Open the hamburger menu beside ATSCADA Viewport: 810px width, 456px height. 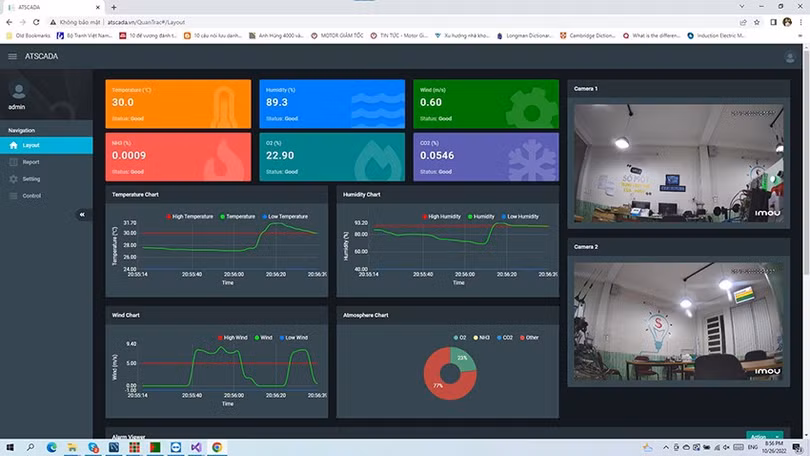(12, 56)
